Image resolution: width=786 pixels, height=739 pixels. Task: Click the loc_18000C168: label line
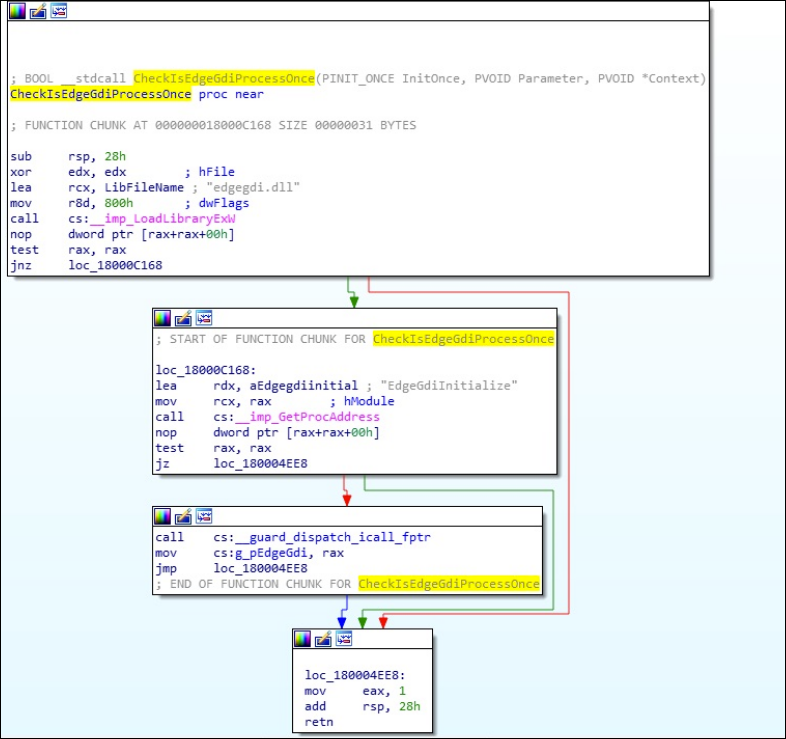tap(206, 370)
